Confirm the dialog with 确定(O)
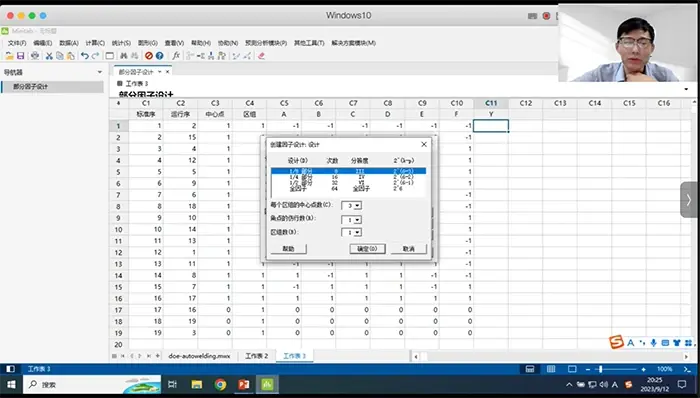The image size is (700, 398). point(367,249)
